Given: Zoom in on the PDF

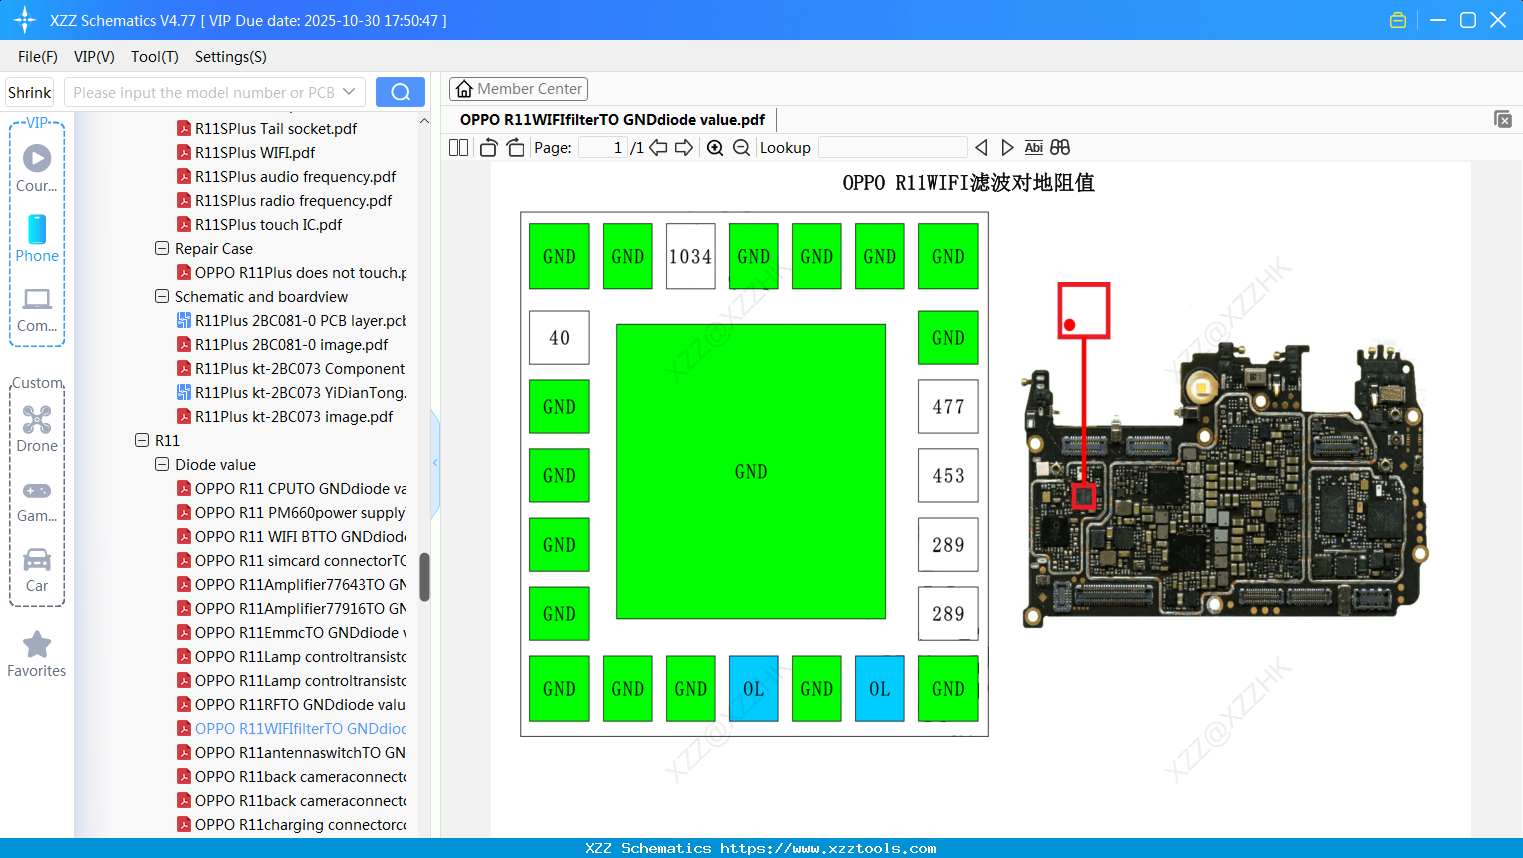Looking at the screenshot, I should 715,148.
